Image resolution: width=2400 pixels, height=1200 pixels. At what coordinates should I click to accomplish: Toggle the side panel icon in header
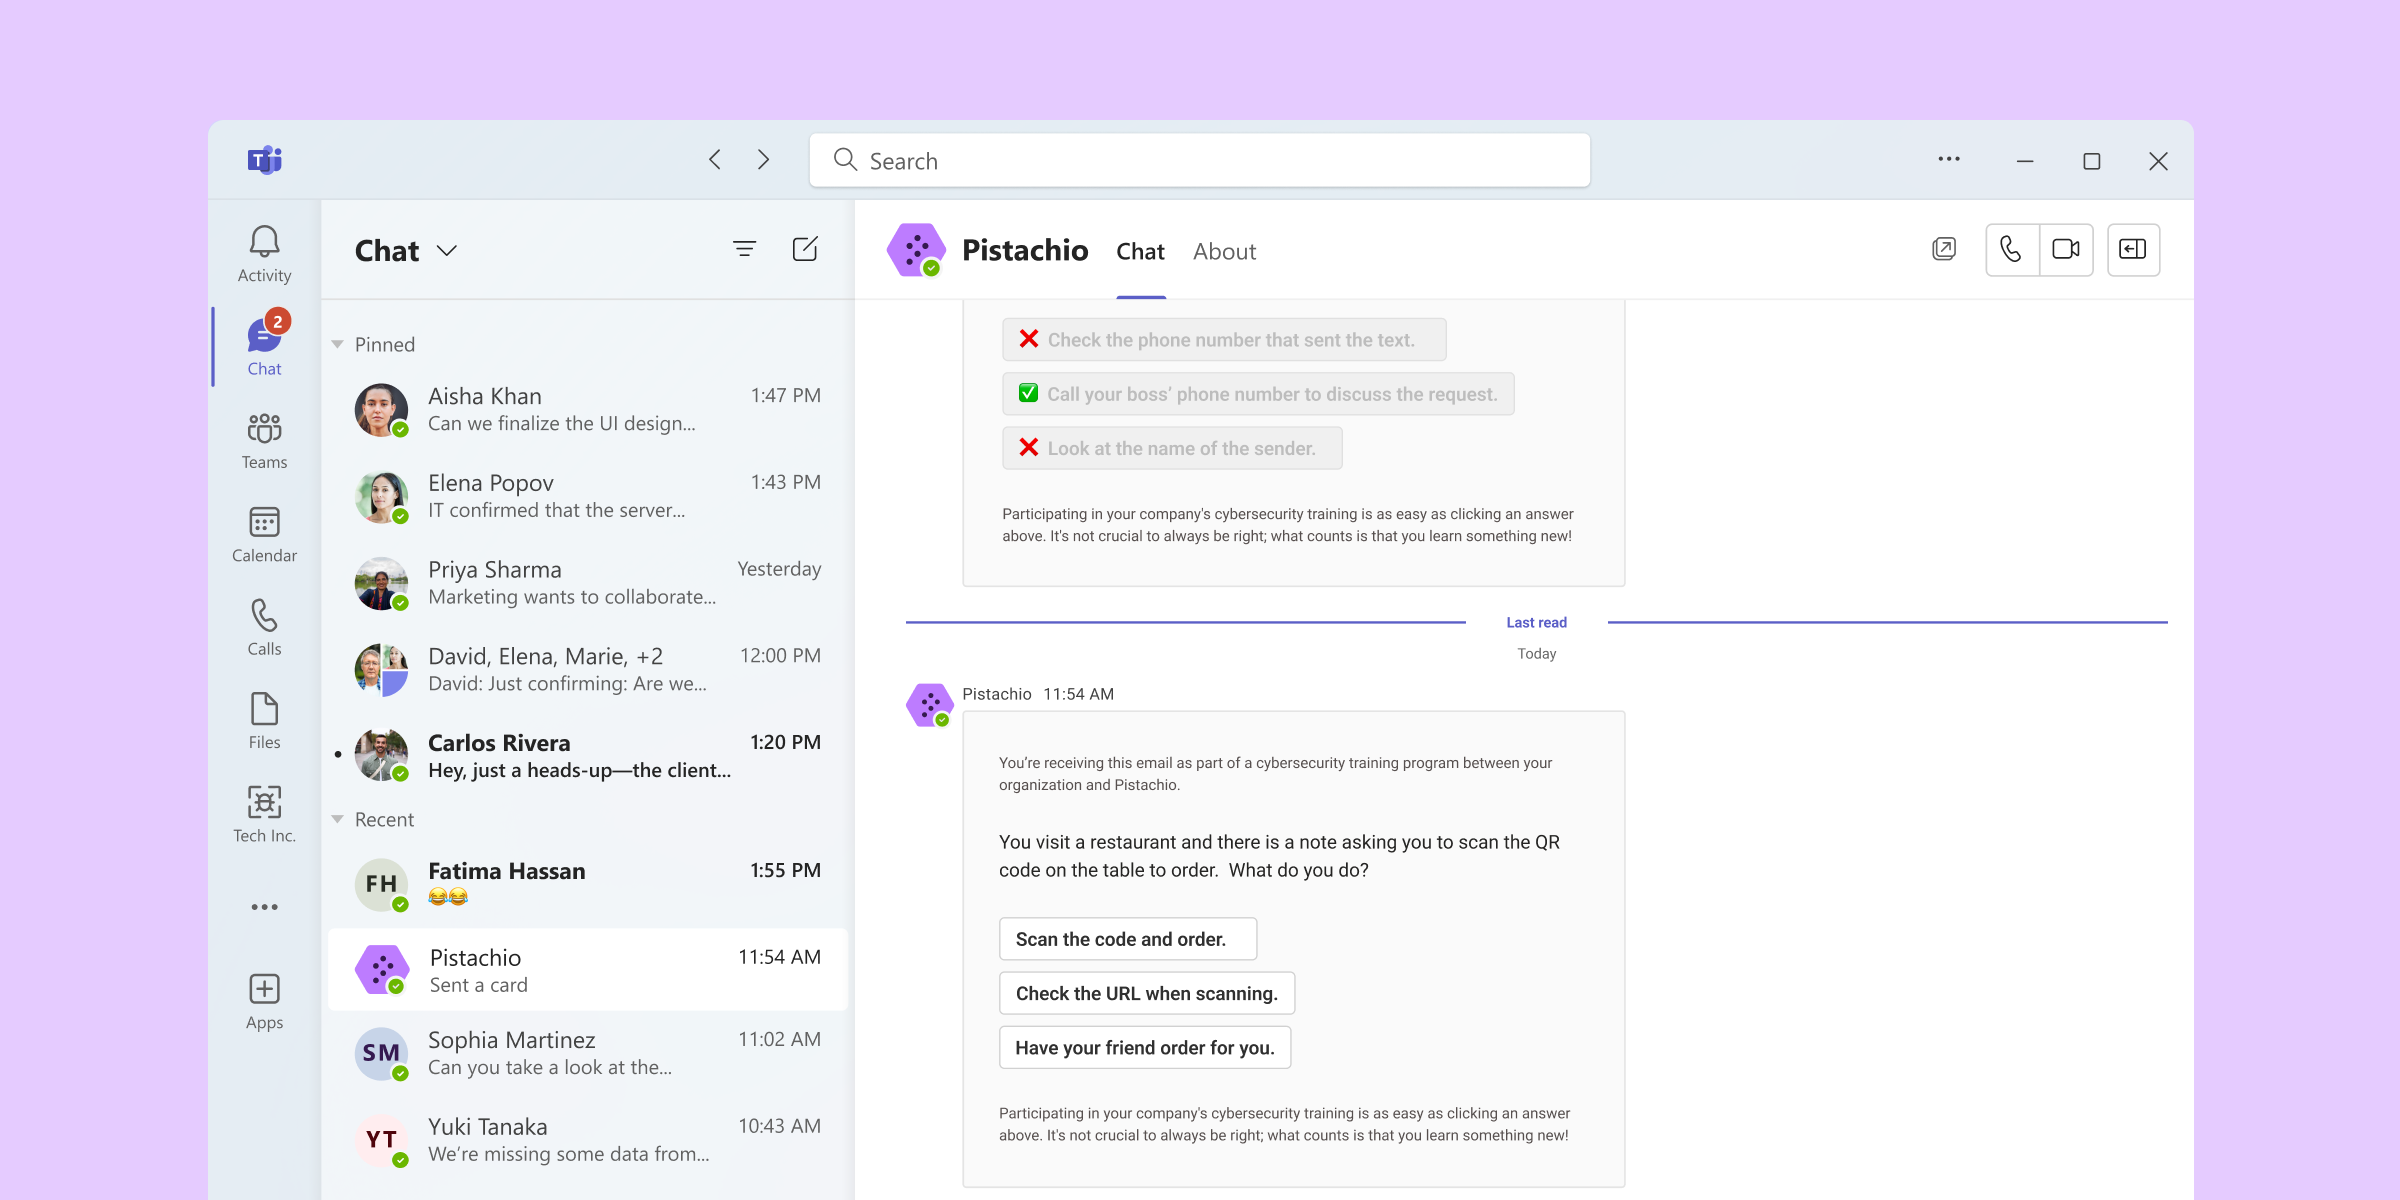(x=2133, y=249)
